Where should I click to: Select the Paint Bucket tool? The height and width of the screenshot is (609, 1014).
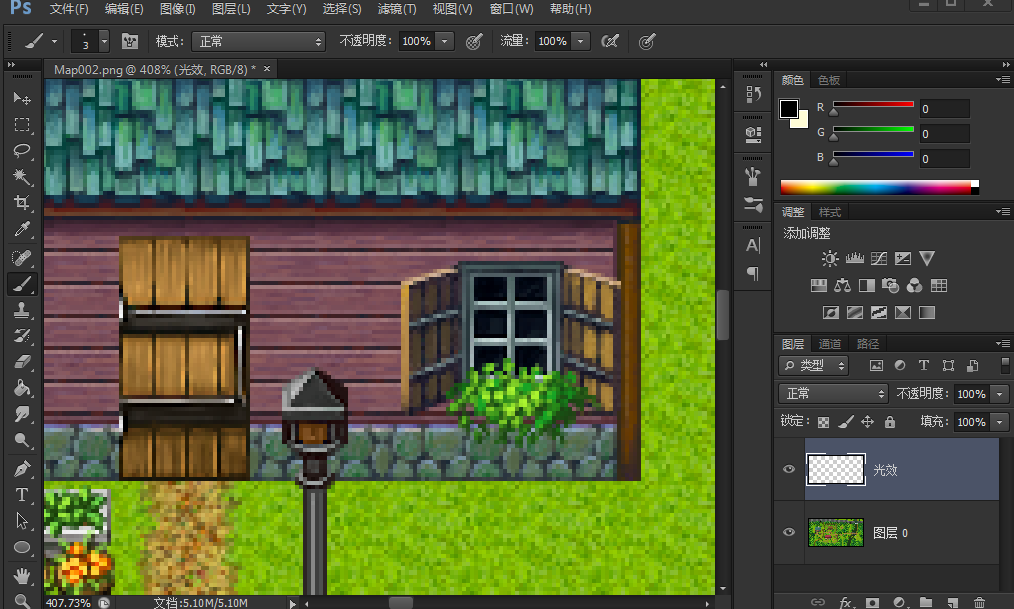[x=22, y=388]
